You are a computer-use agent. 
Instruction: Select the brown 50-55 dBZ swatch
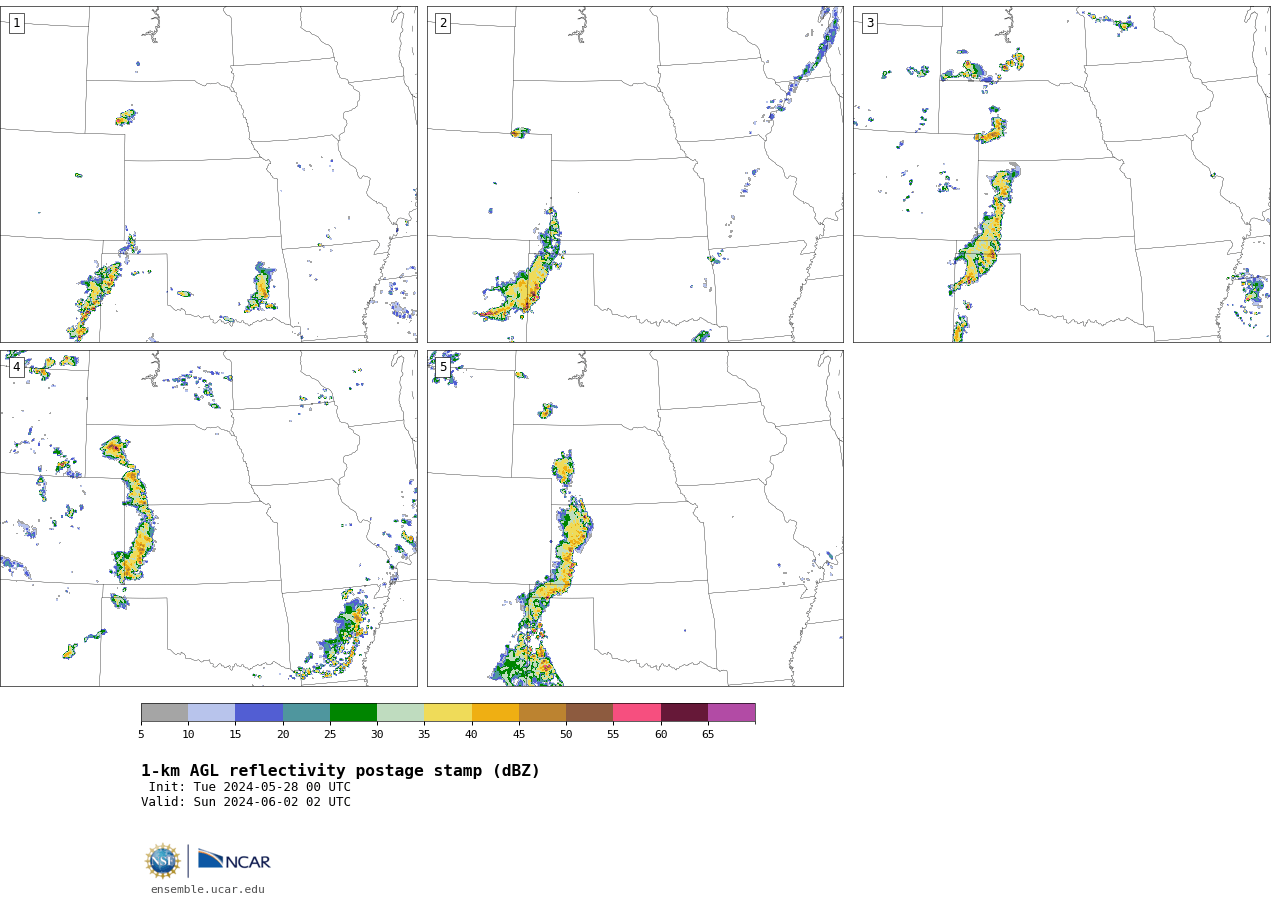[590, 713]
